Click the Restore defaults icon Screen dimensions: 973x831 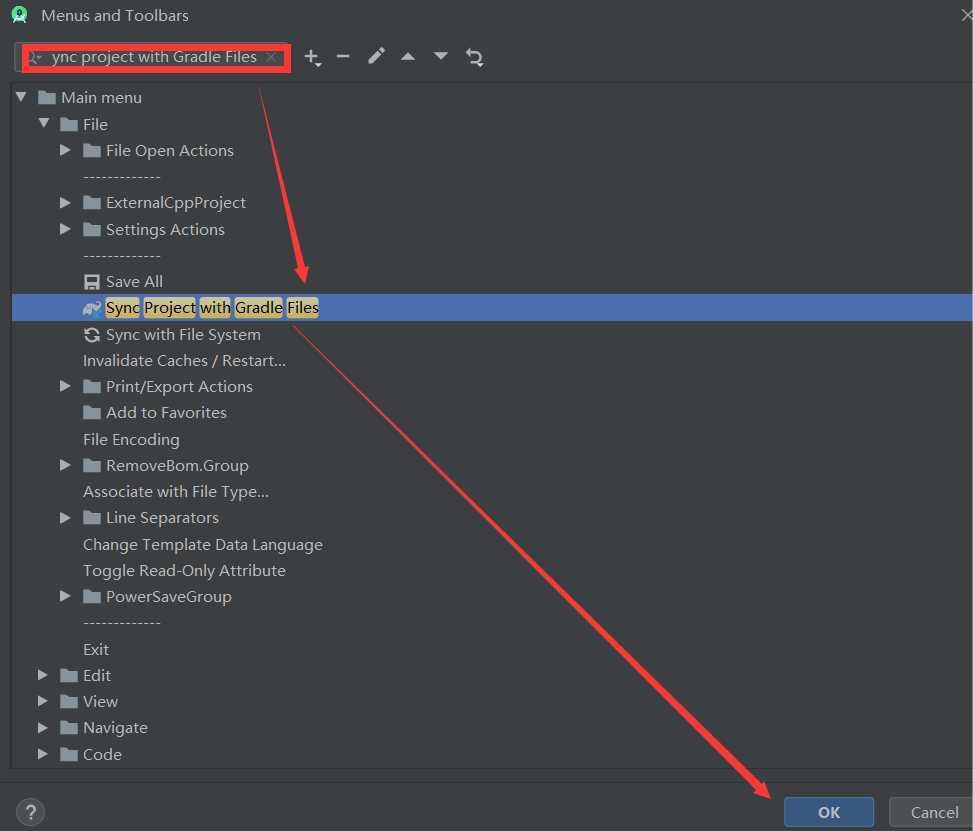point(474,58)
